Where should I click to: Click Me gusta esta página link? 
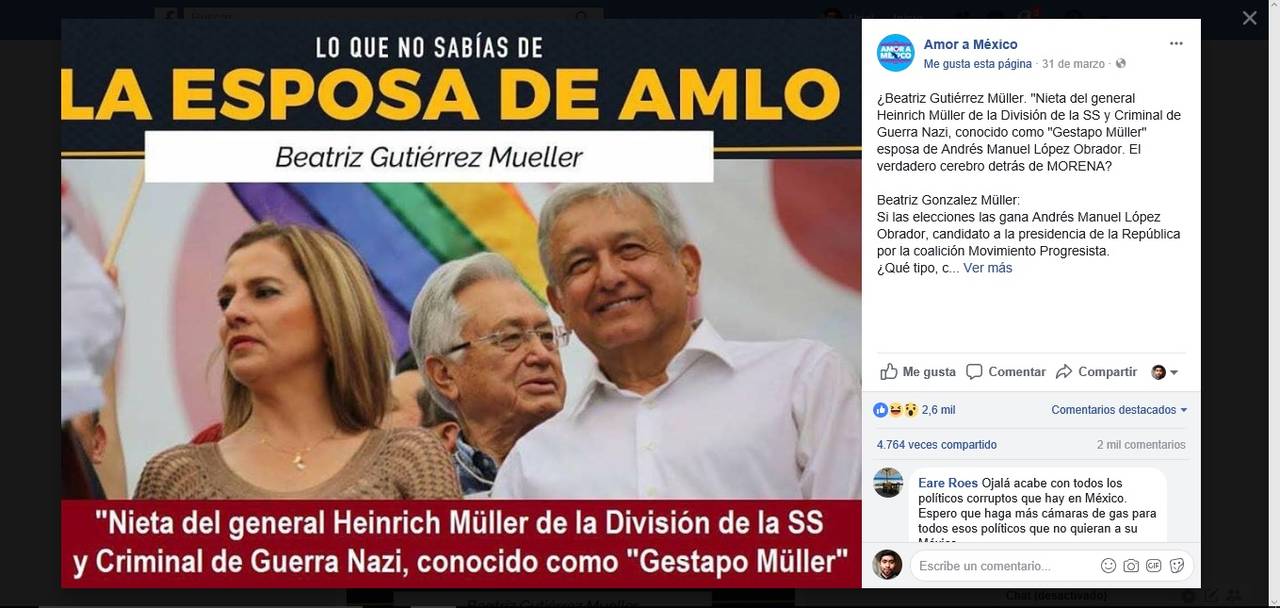(977, 64)
